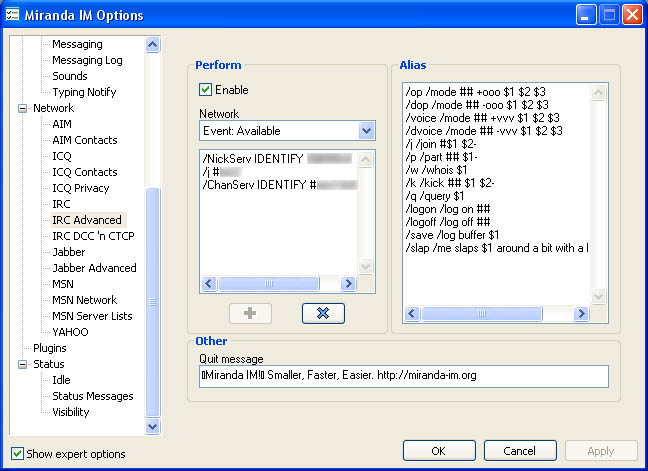Image resolution: width=648 pixels, height=471 pixels.
Task: Click the Perform list left scroll arrow
Action: click(209, 283)
